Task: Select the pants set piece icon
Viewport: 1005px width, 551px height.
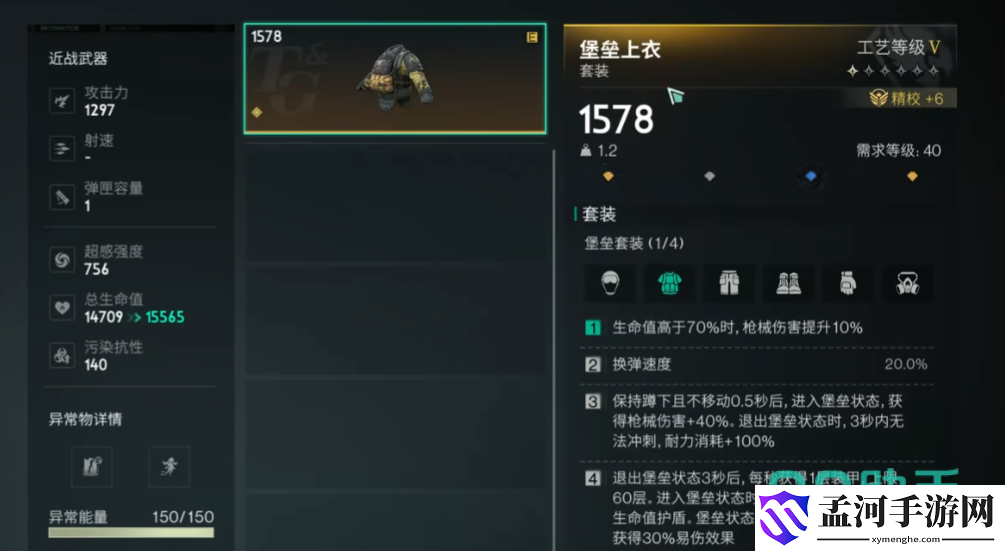Action: tap(729, 283)
